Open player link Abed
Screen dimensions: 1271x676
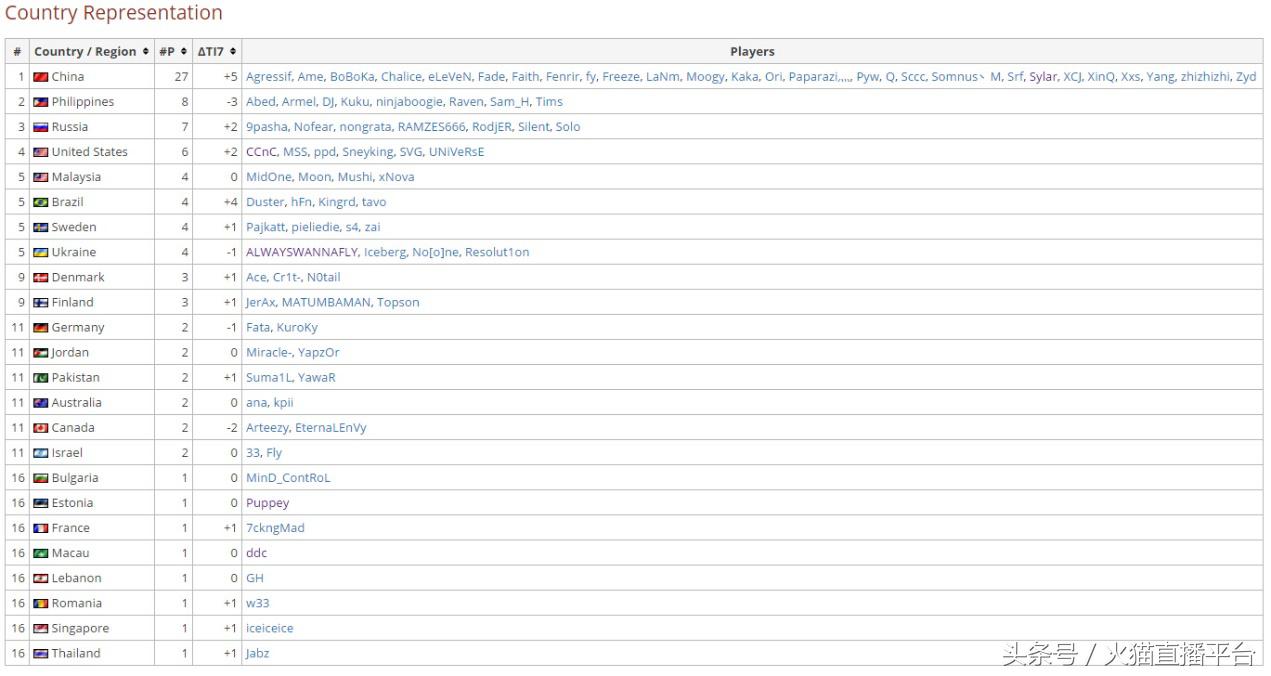coord(260,102)
